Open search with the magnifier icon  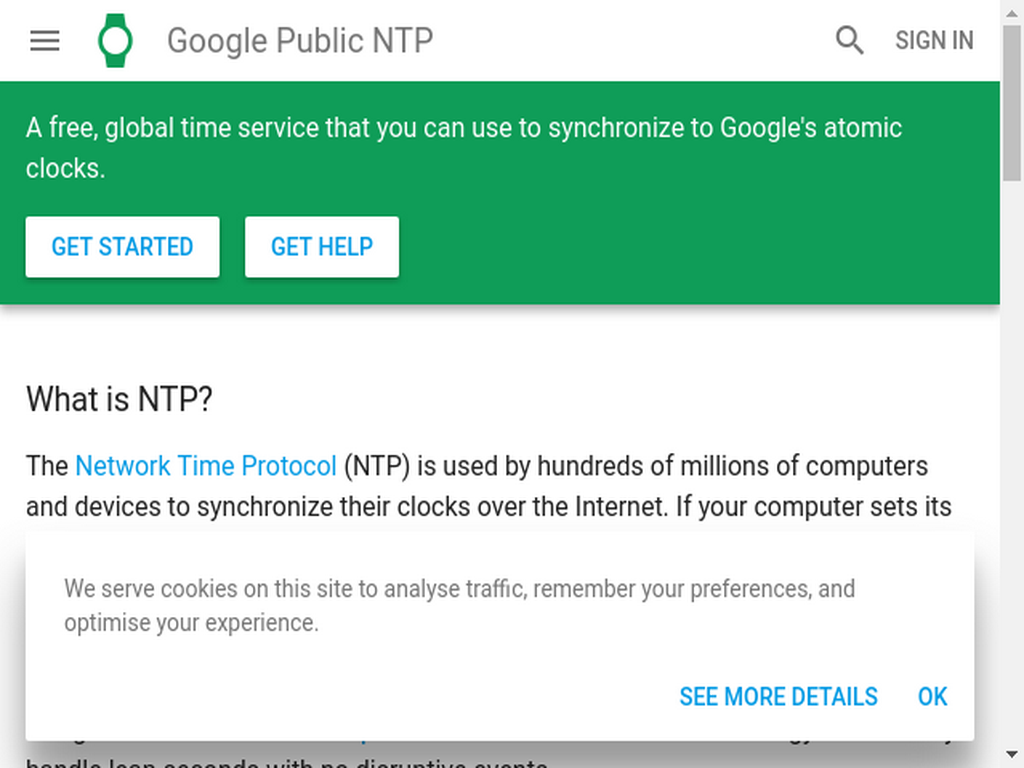pos(849,40)
